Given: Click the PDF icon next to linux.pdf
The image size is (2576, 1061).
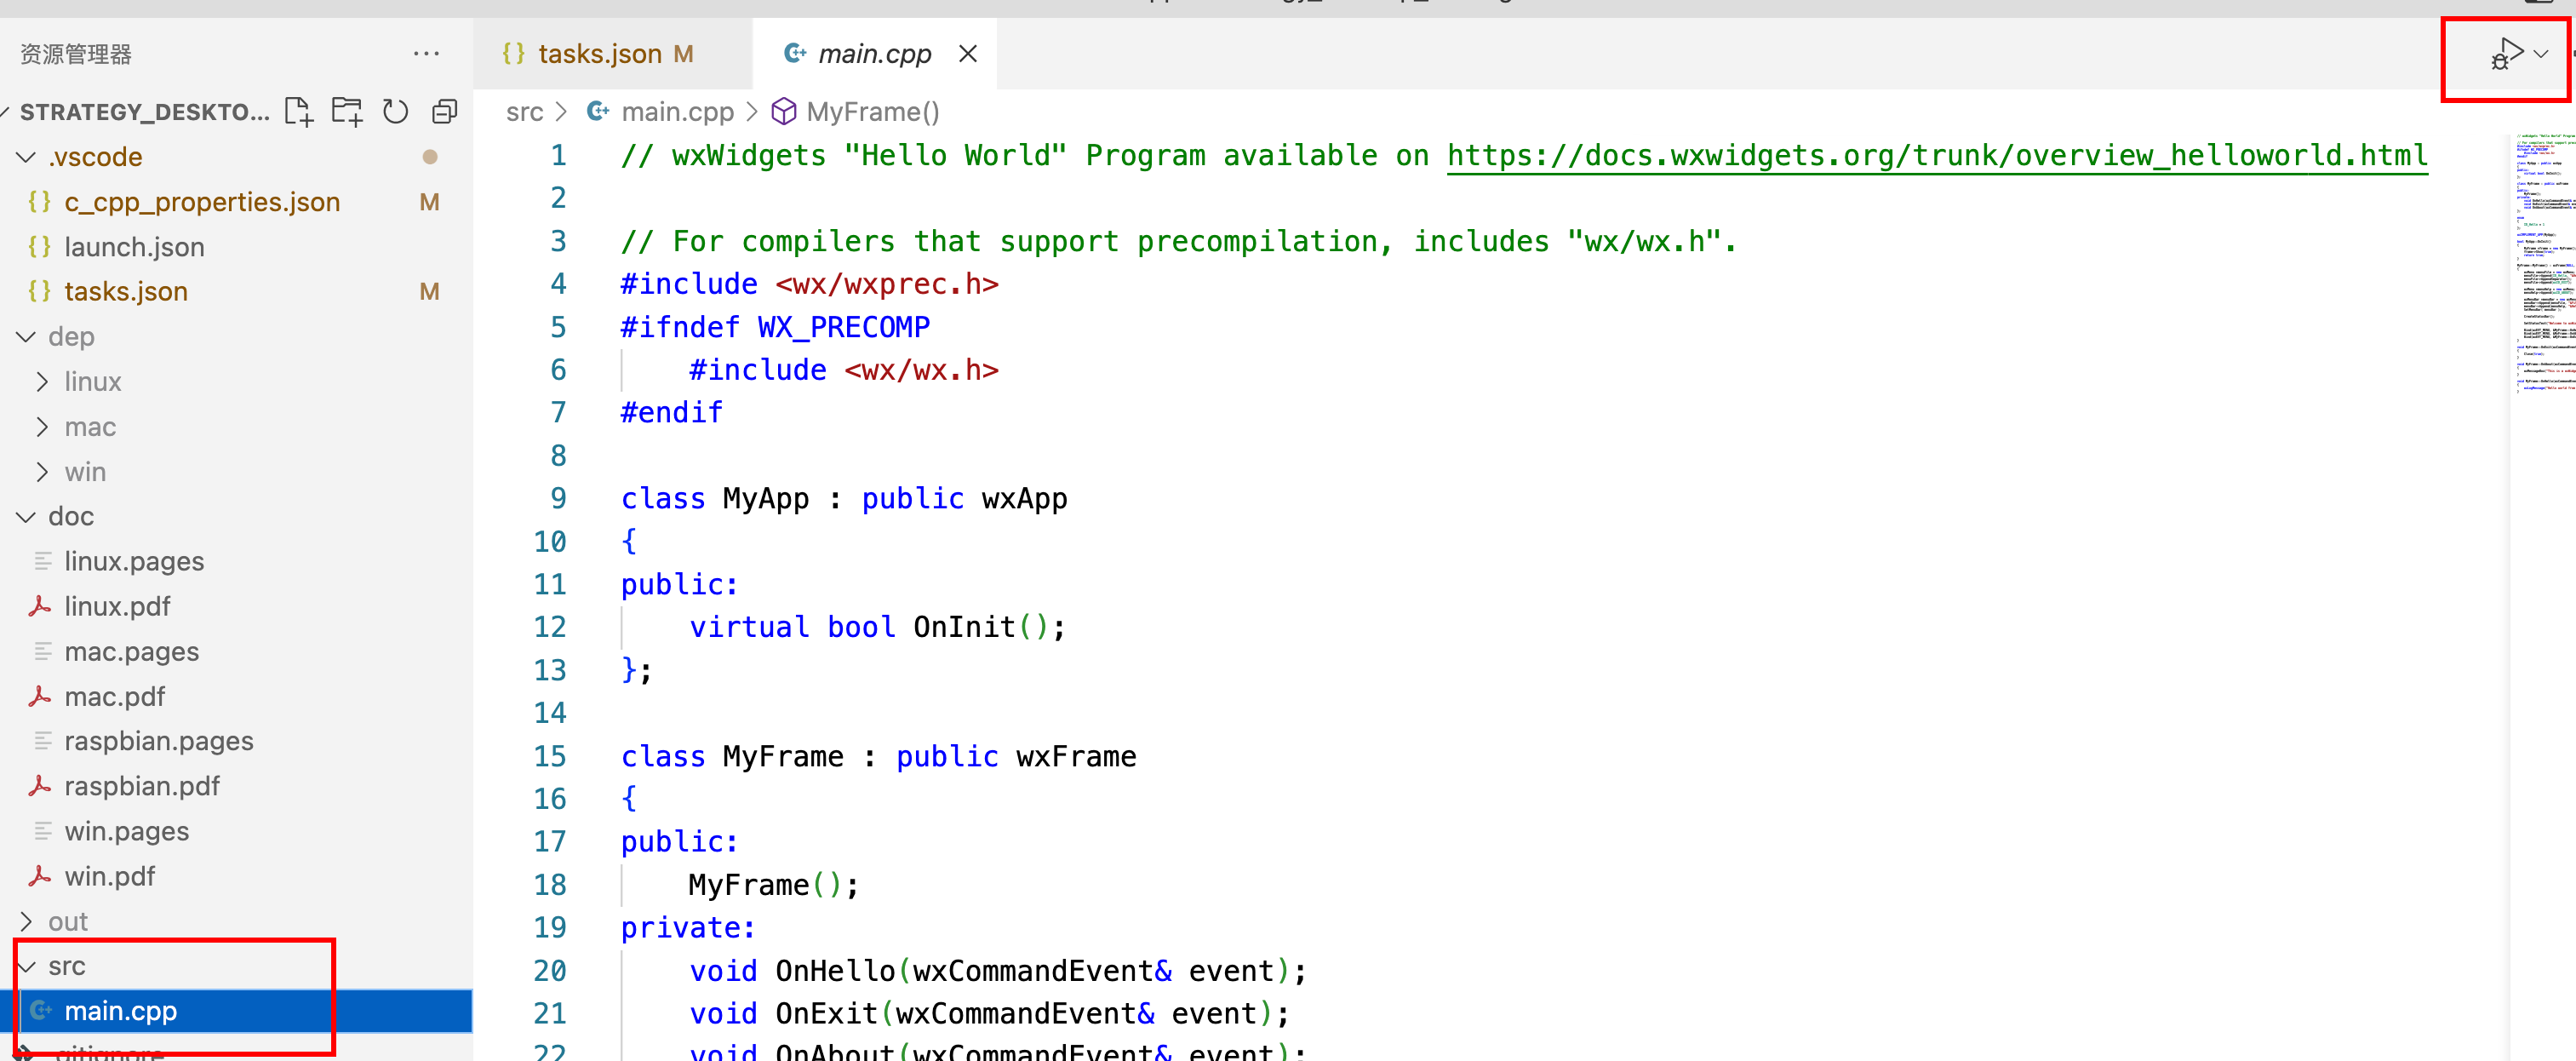Looking at the screenshot, I should coord(40,606).
